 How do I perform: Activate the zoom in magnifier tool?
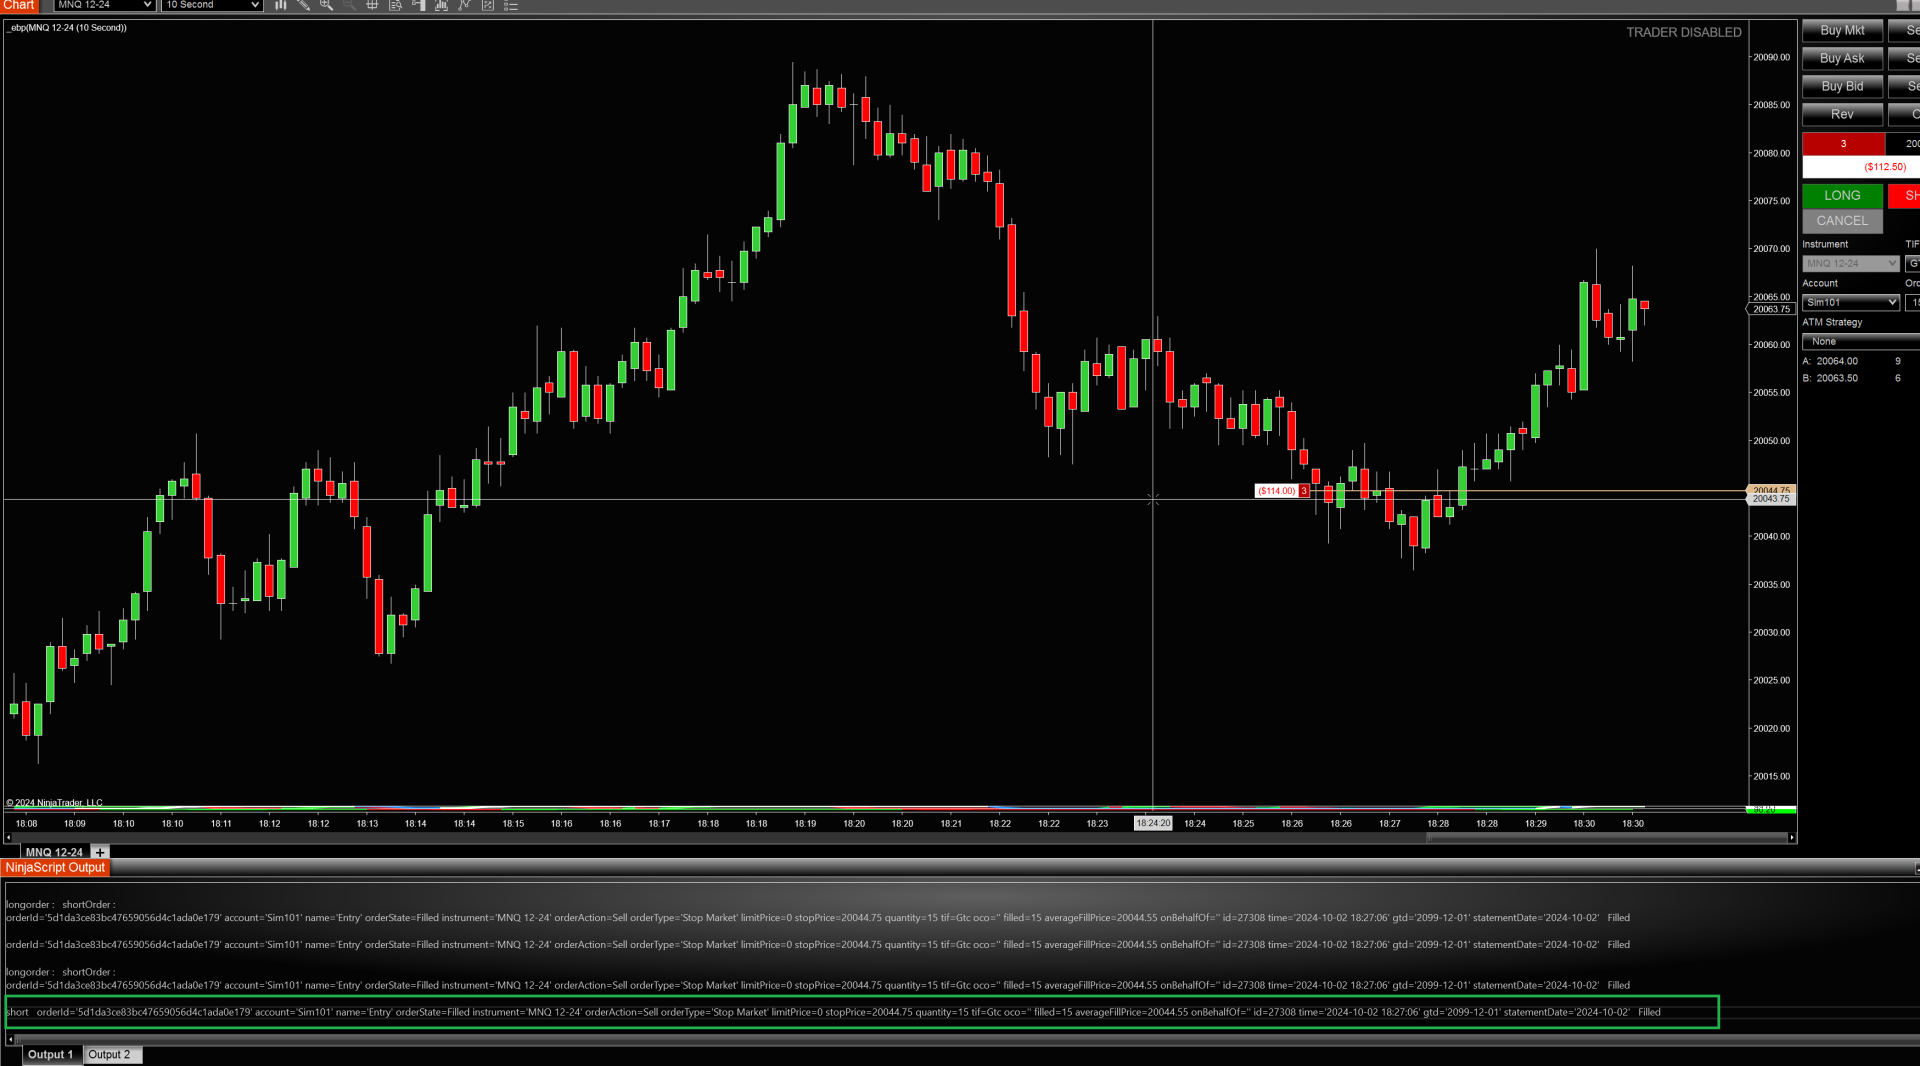326,5
